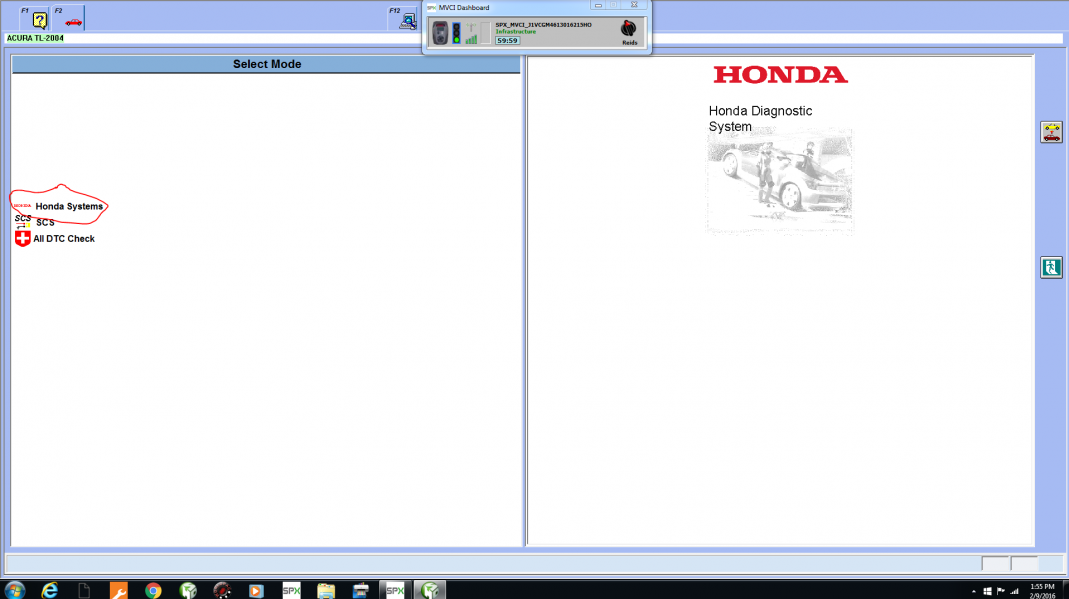Image resolution: width=1069 pixels, height=599 pixels.
Task: Click traffic light status icon in MVCI Dashboard
Action: click(456, 33)
